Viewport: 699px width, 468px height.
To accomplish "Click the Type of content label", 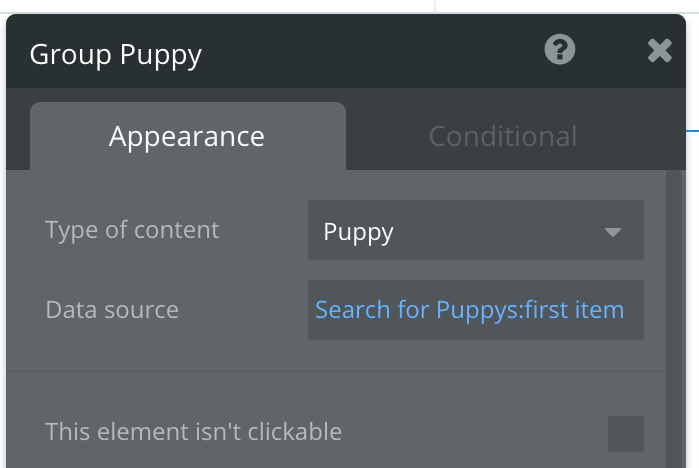I will point(132,230).
